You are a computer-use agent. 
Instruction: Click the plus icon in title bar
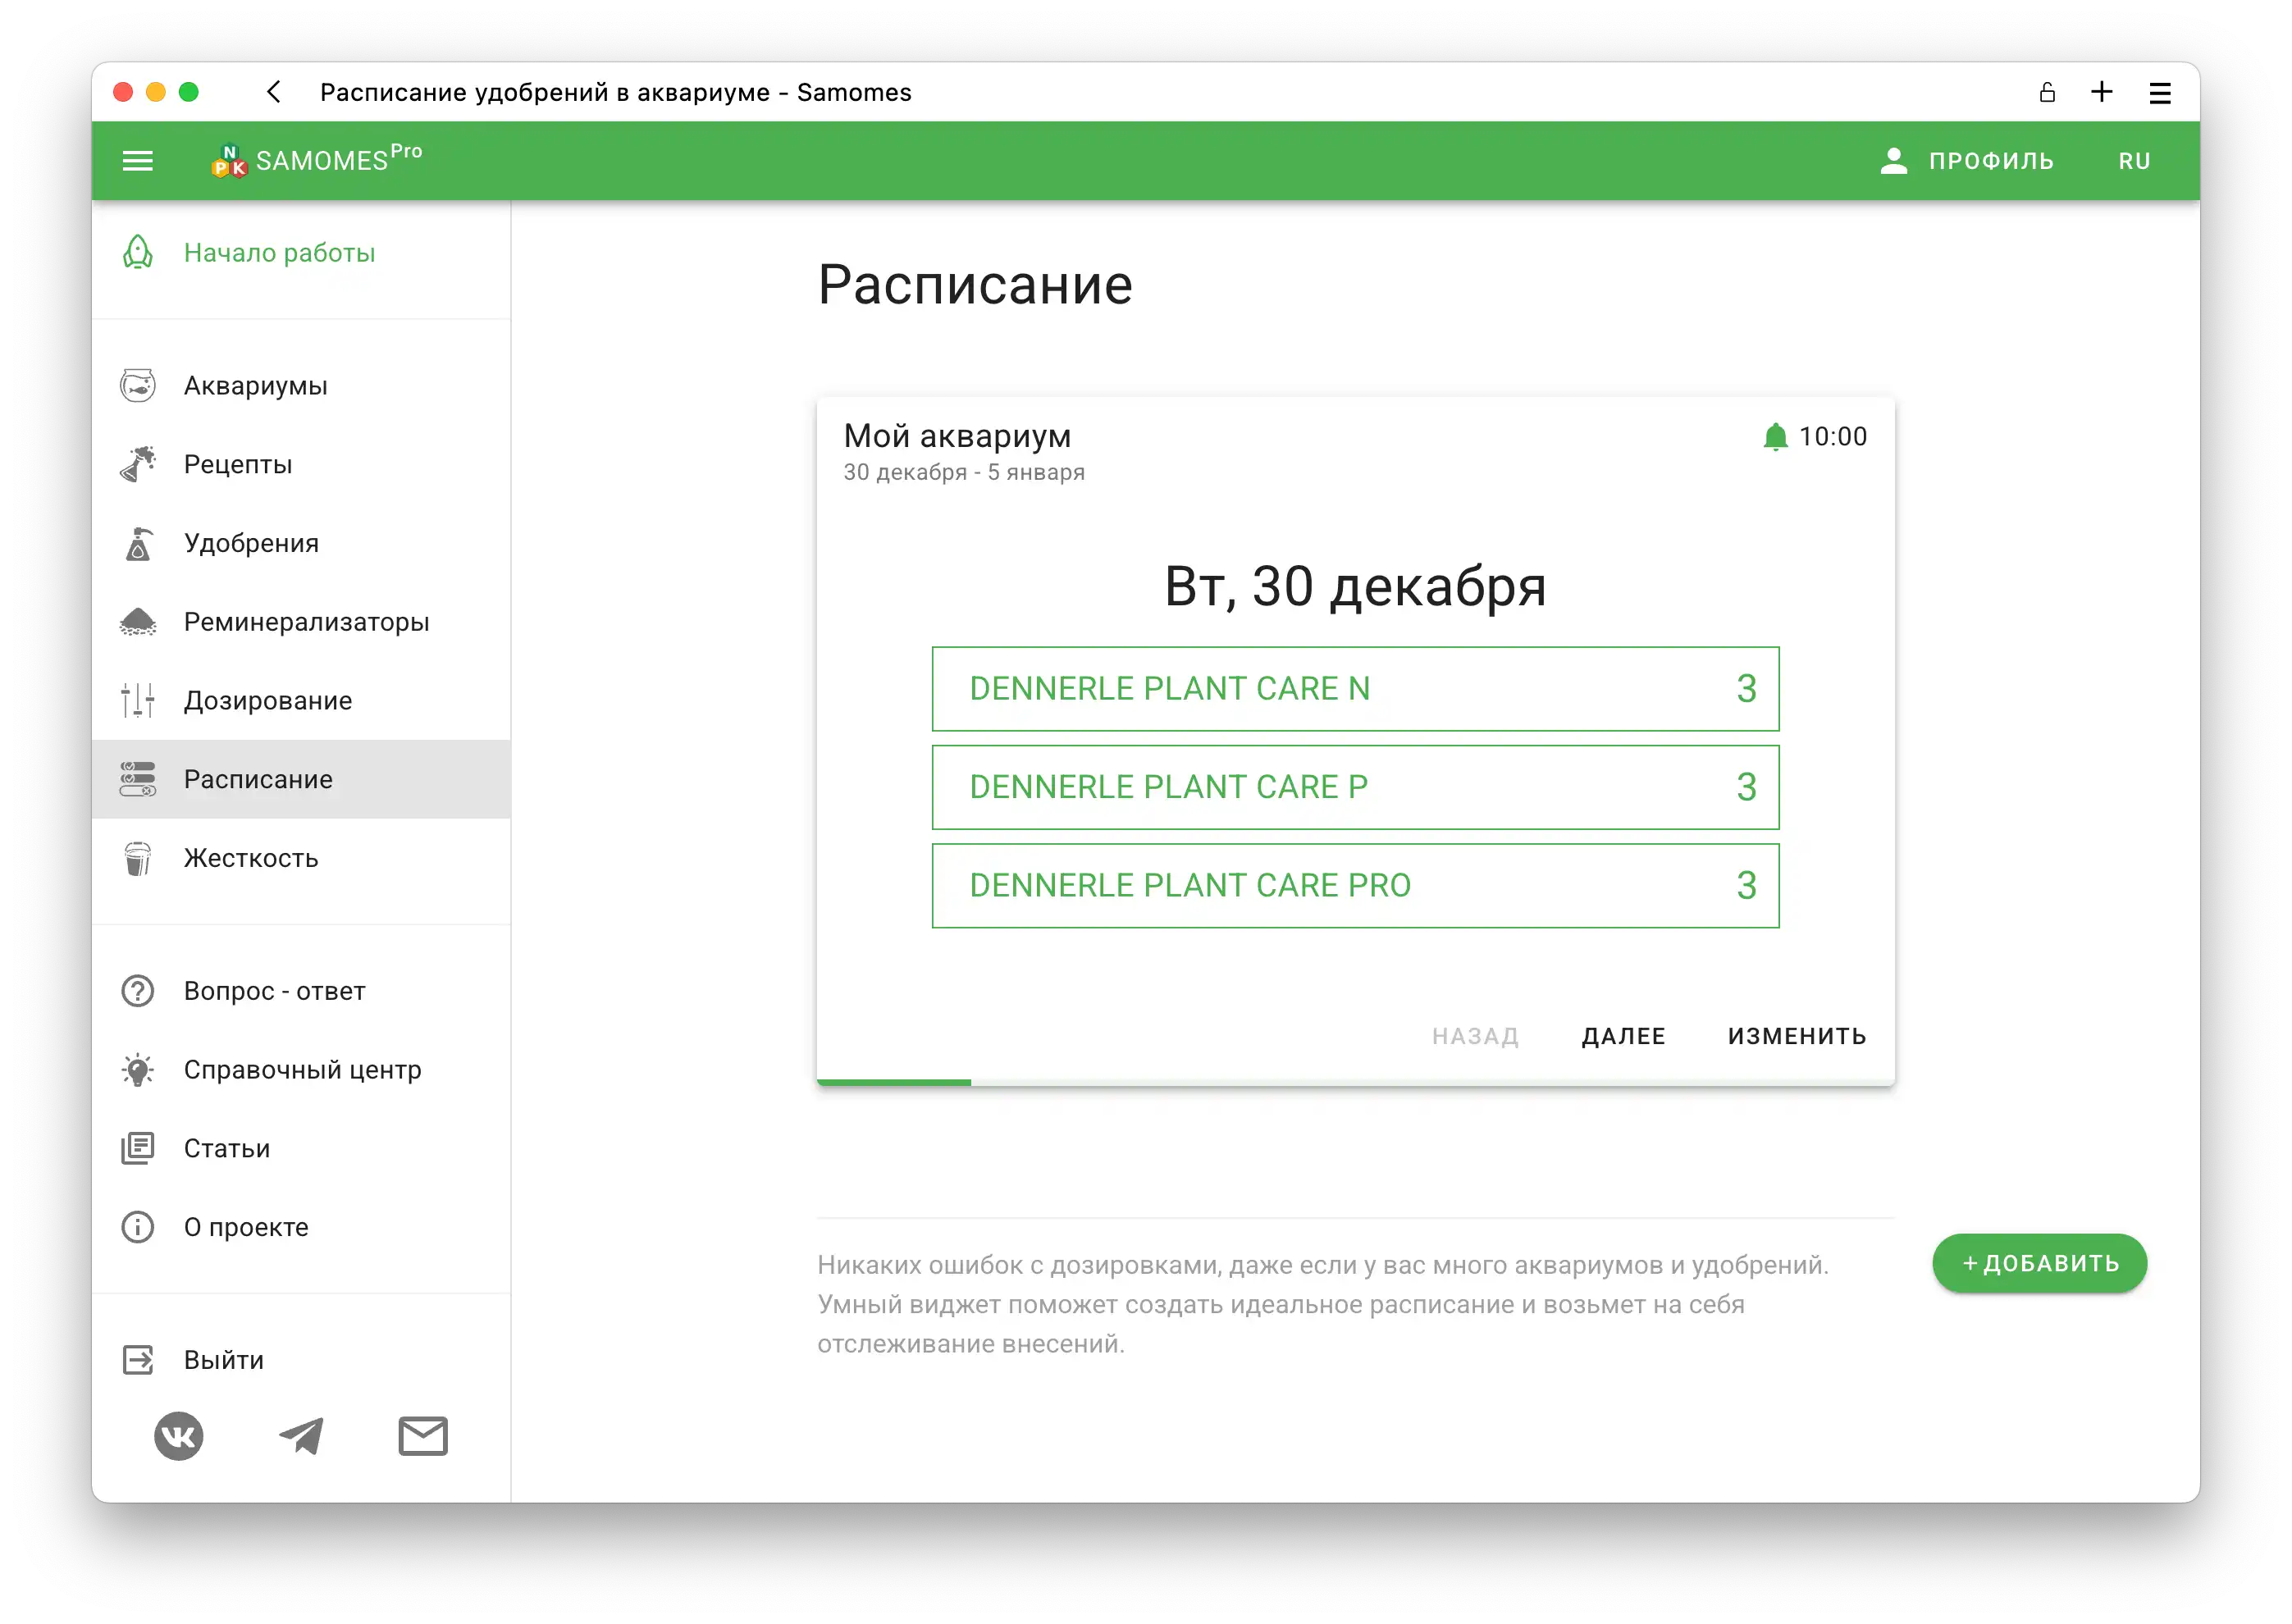2102,93
